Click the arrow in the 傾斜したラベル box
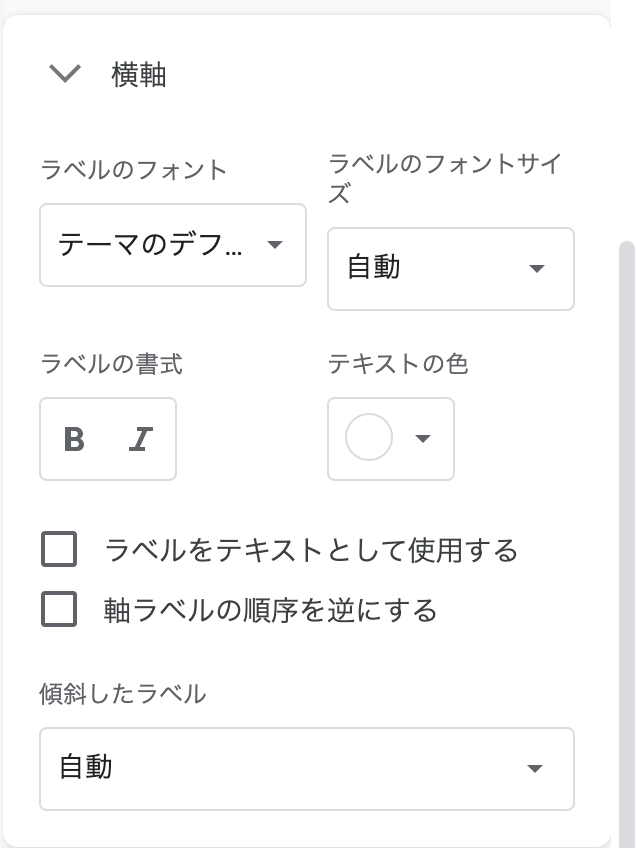 (535, 768)
